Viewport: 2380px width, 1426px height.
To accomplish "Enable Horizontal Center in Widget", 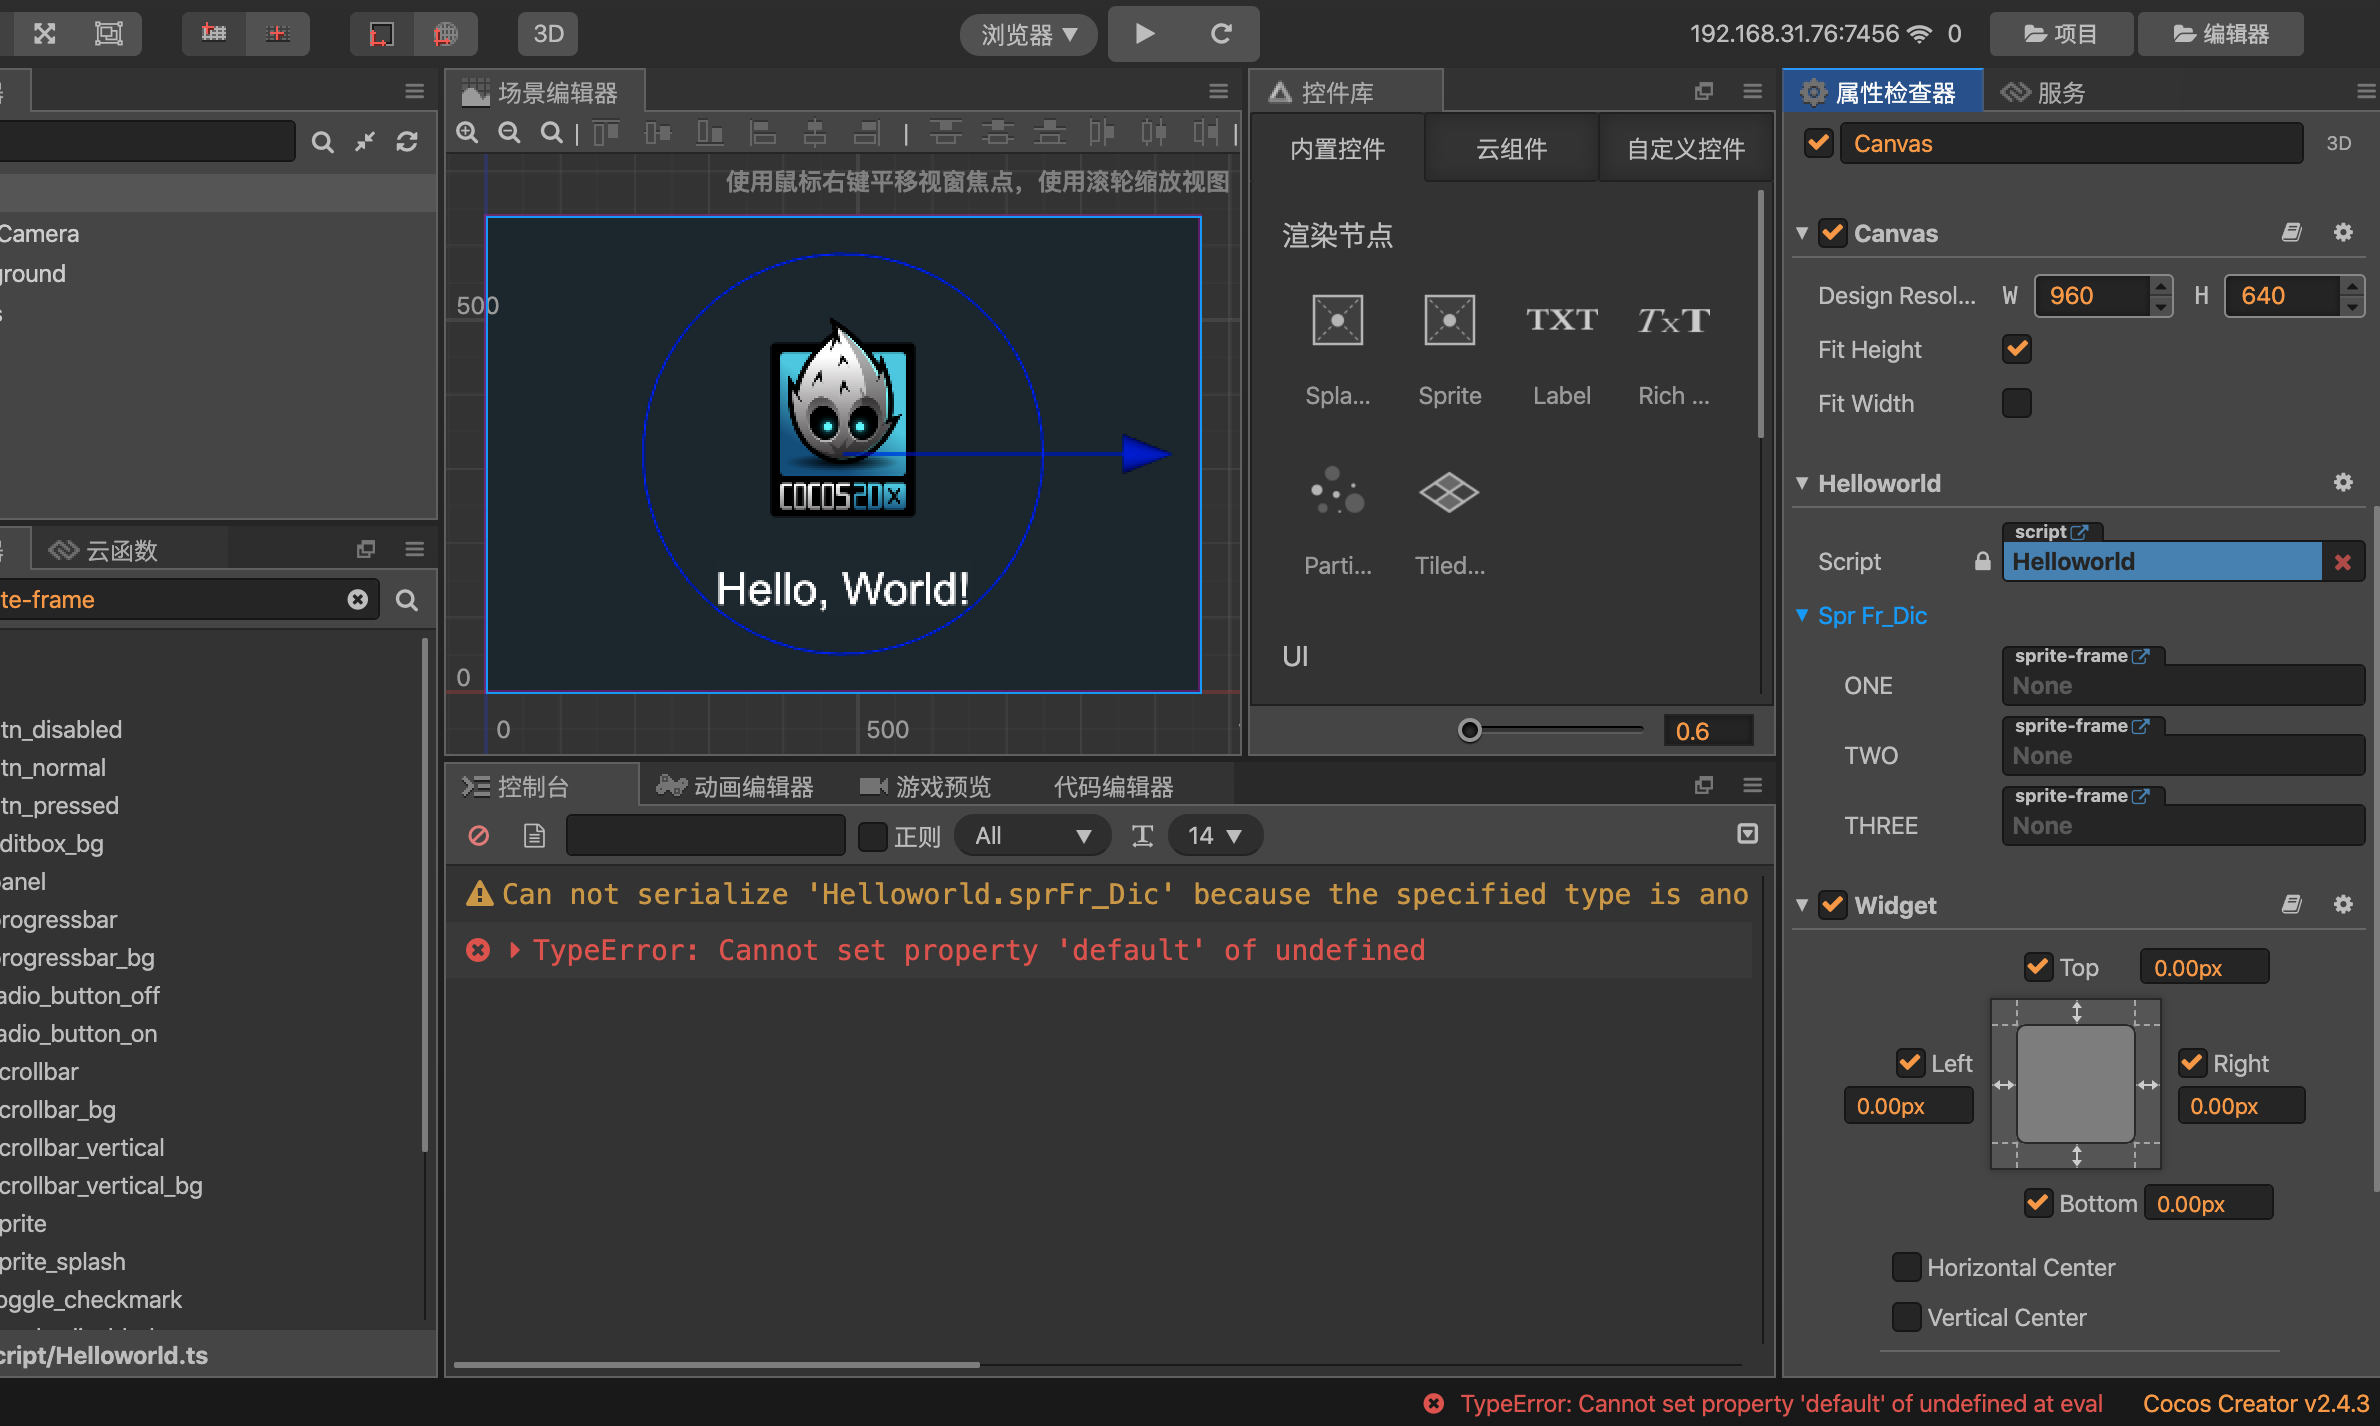I will 1906,1267.
